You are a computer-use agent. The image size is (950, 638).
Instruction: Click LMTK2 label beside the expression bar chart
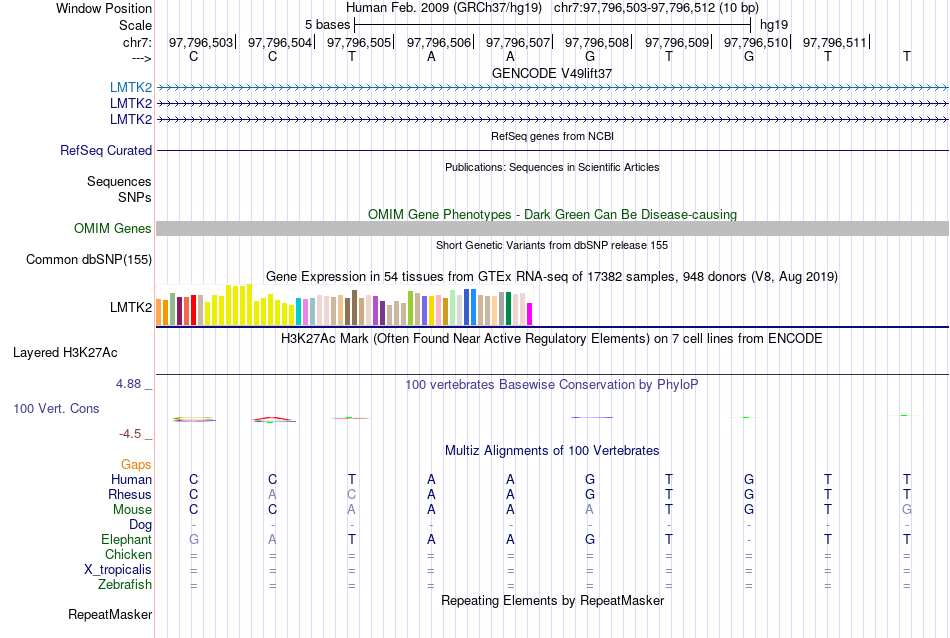tap(131, 307)
